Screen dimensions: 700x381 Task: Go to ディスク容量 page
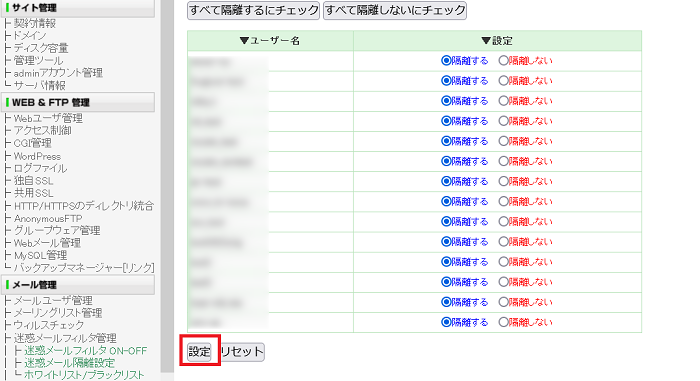coord(41,48)
